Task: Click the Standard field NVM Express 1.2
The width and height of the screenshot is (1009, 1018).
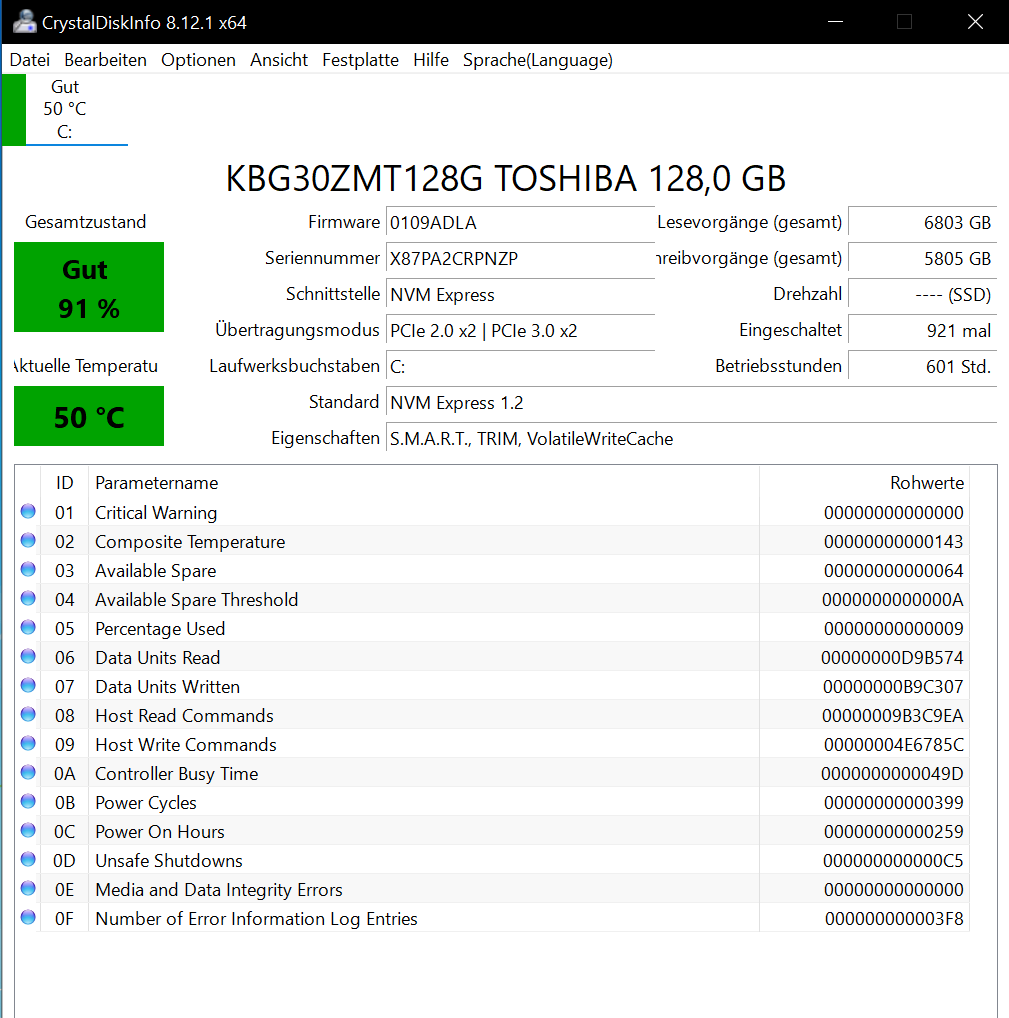Action: point(691,403)
